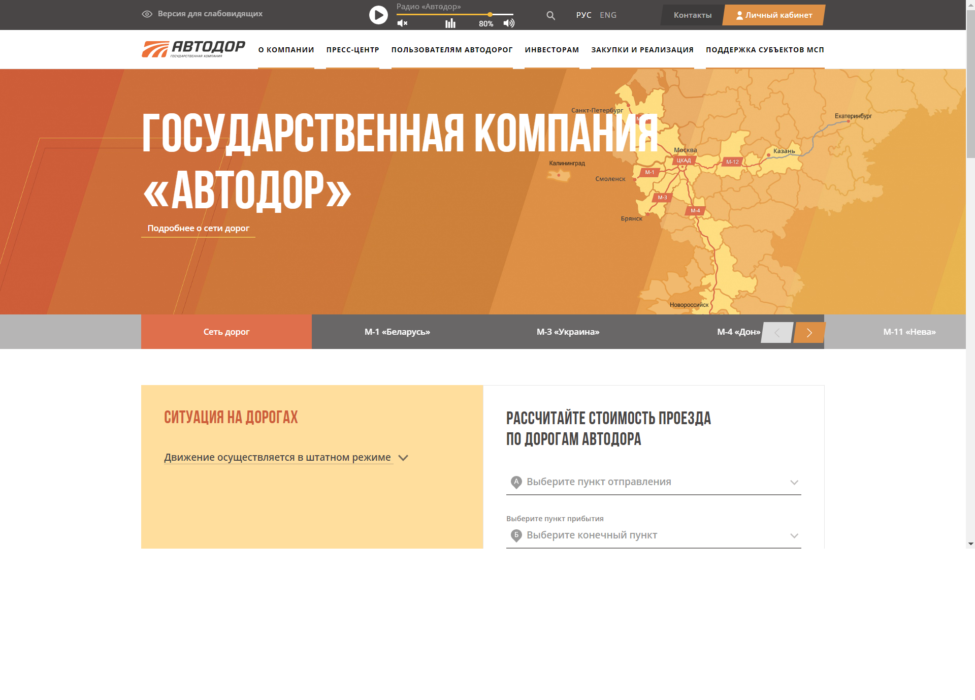Select РУС as the site language
975x700 pixels.
[x=583, y=14]
